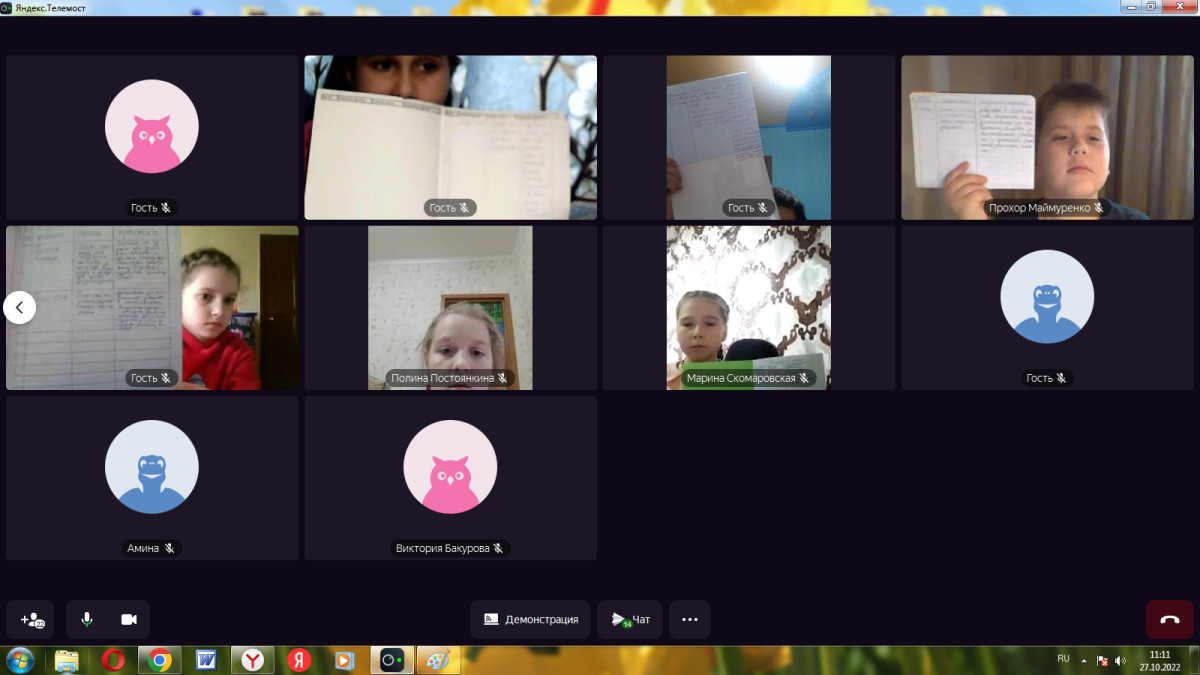Turn off the camera
Viewport: 1200px width, 675px height.
click(129, 620)
